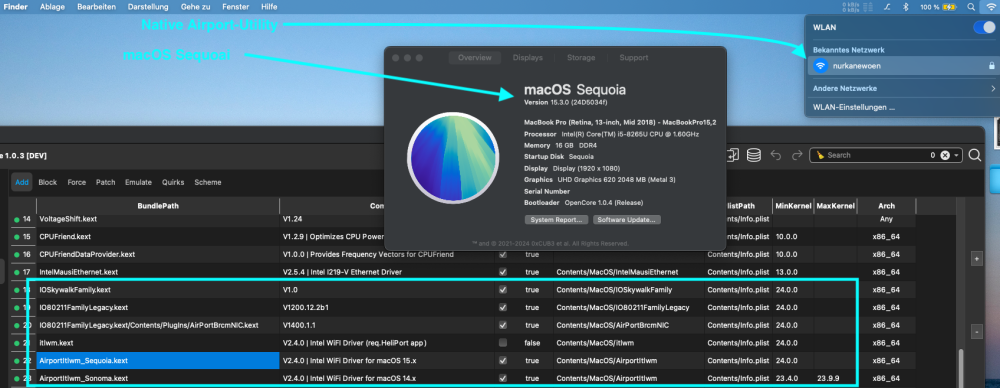Click the import/export toolbar icon left of database
This screenshot has width=1000, height=388.
(733, 155)
